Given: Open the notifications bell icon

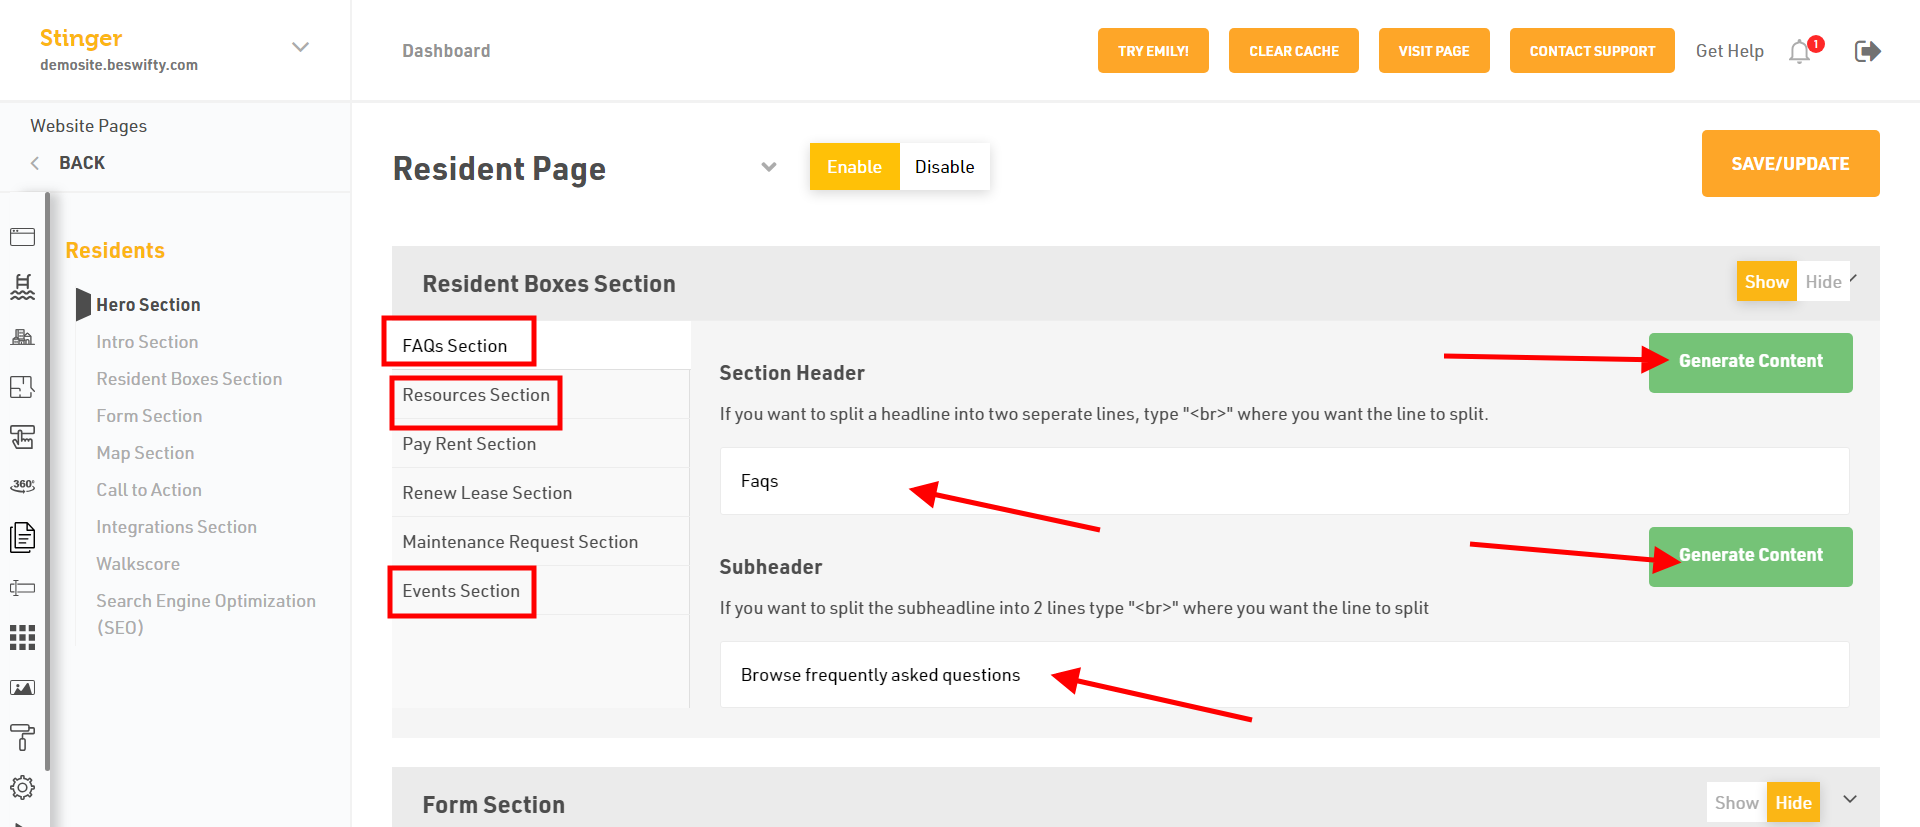Looking at the screenshot, I should click(1800, 51).
